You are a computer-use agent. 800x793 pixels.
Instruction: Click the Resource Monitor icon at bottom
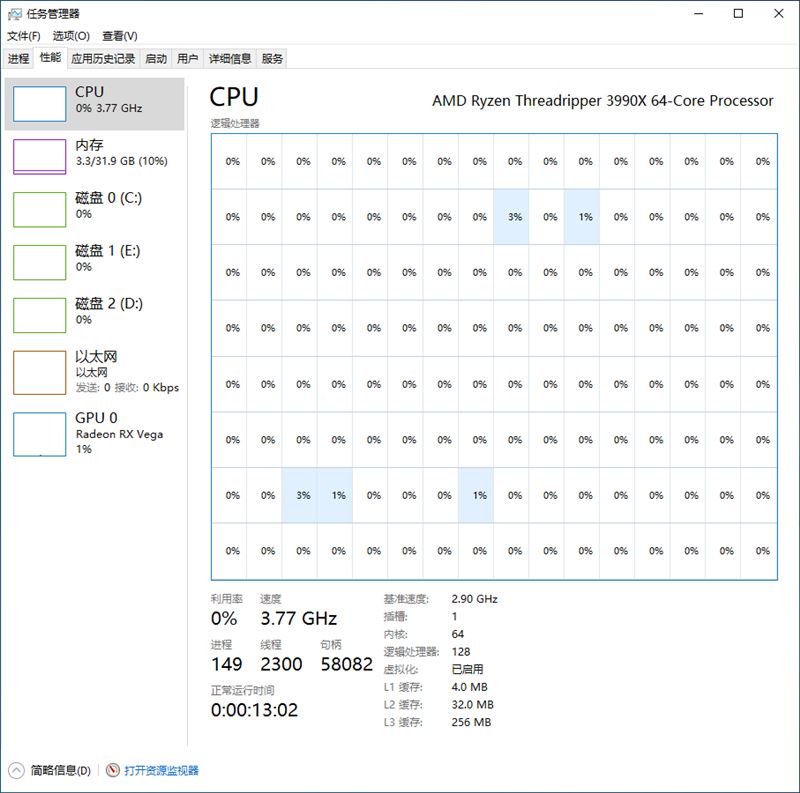pyautogui.click(x=113, y=770)
